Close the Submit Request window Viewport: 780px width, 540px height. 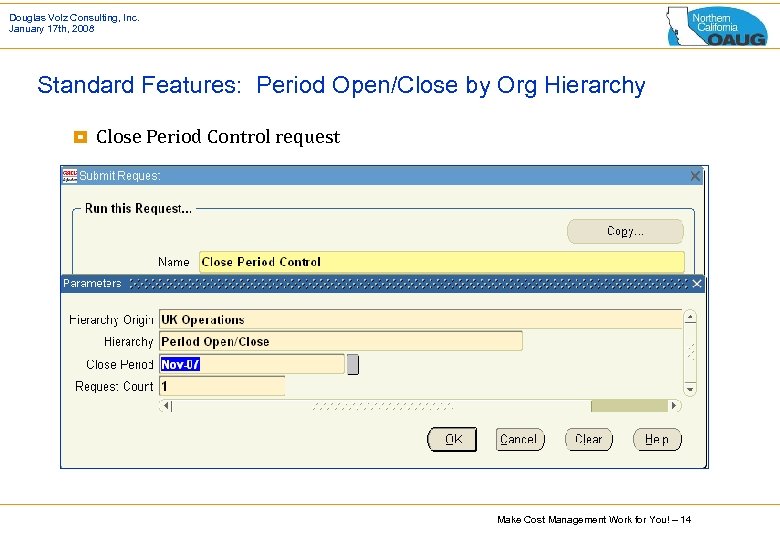[695, 176]
